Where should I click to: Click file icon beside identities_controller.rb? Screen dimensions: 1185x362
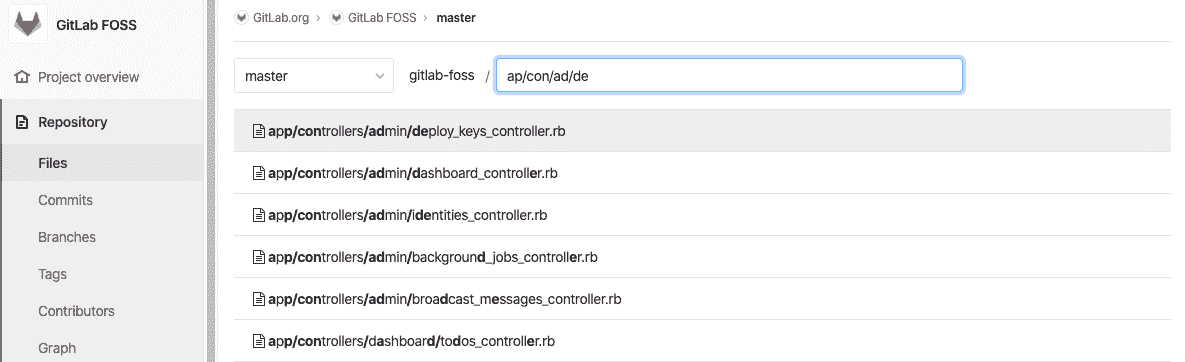coord(259,215)
